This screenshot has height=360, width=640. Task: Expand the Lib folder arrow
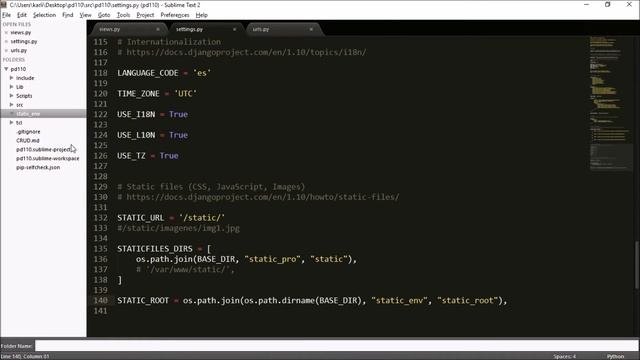click(11, 87)
